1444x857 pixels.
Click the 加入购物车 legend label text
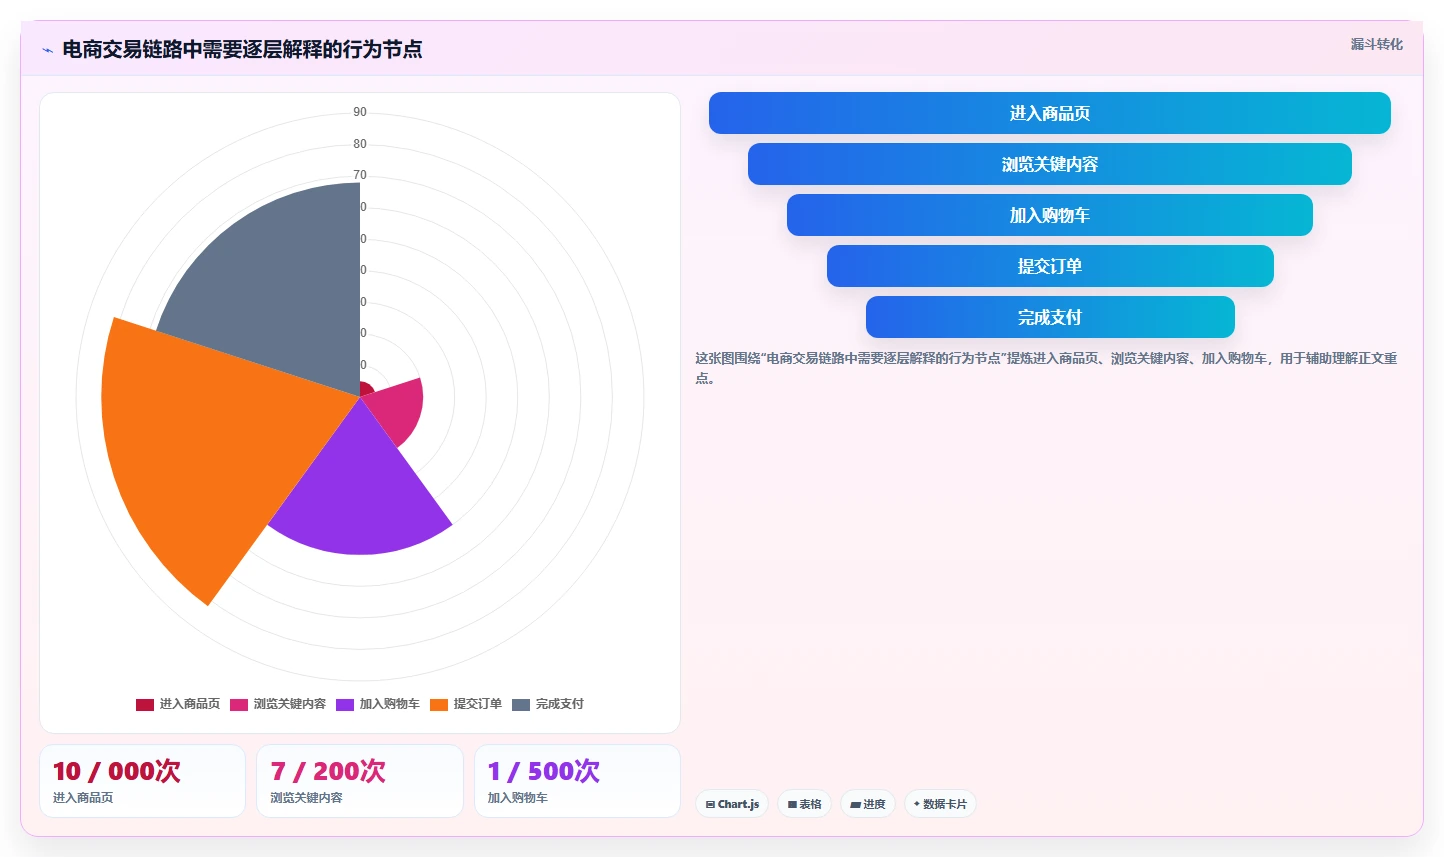click(390, 705)
